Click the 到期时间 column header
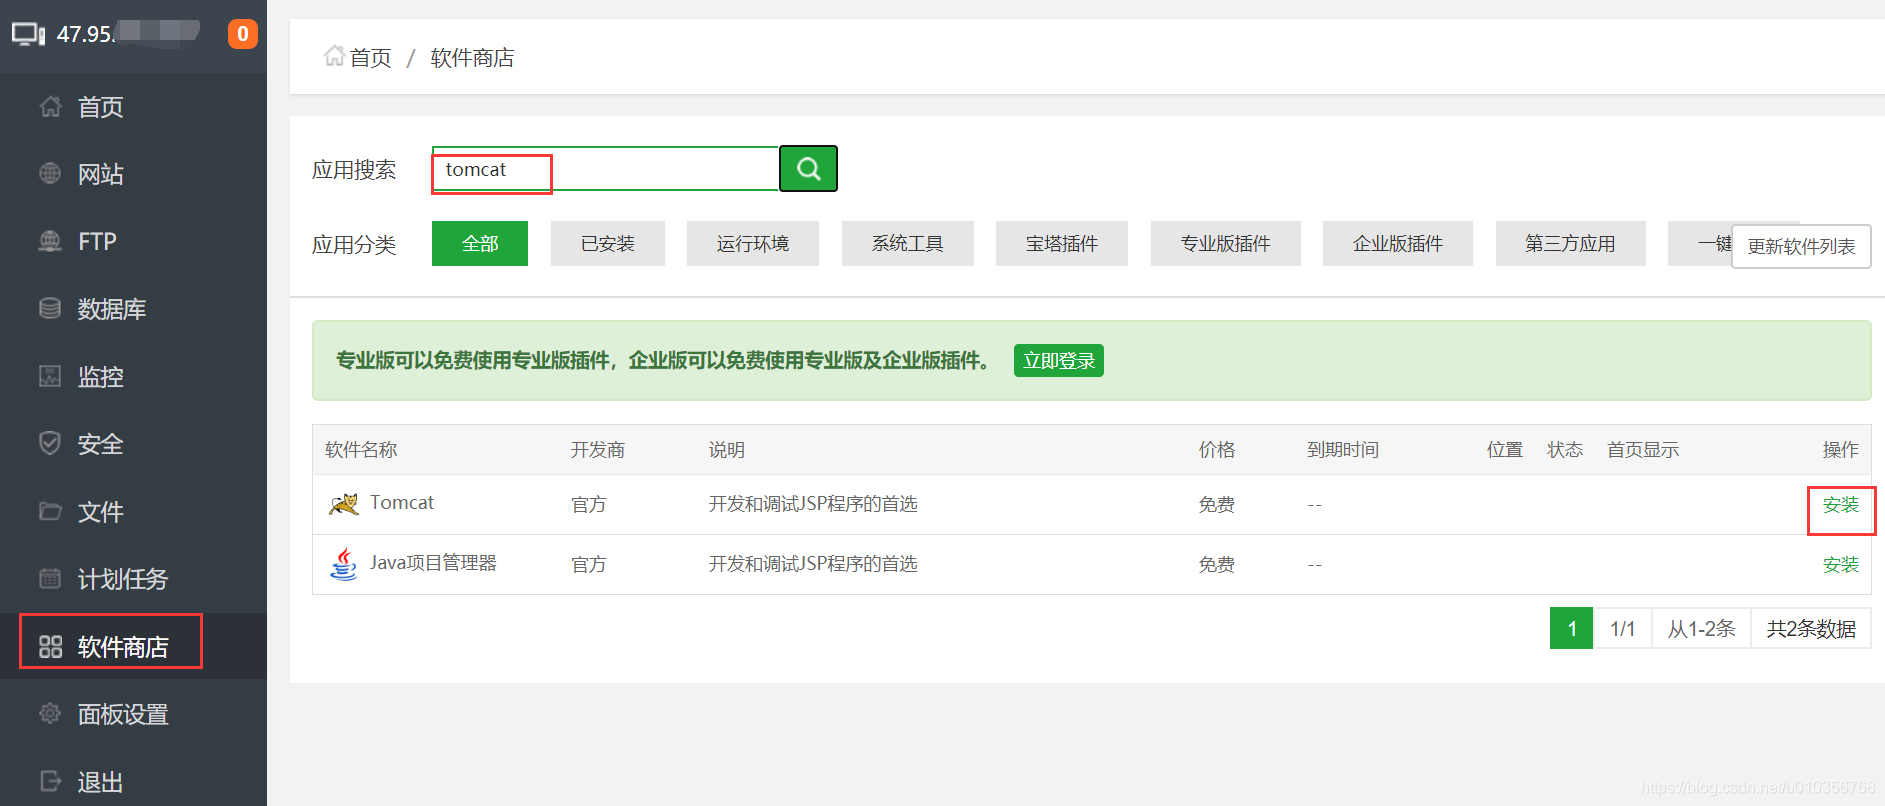 [1343, 450]
